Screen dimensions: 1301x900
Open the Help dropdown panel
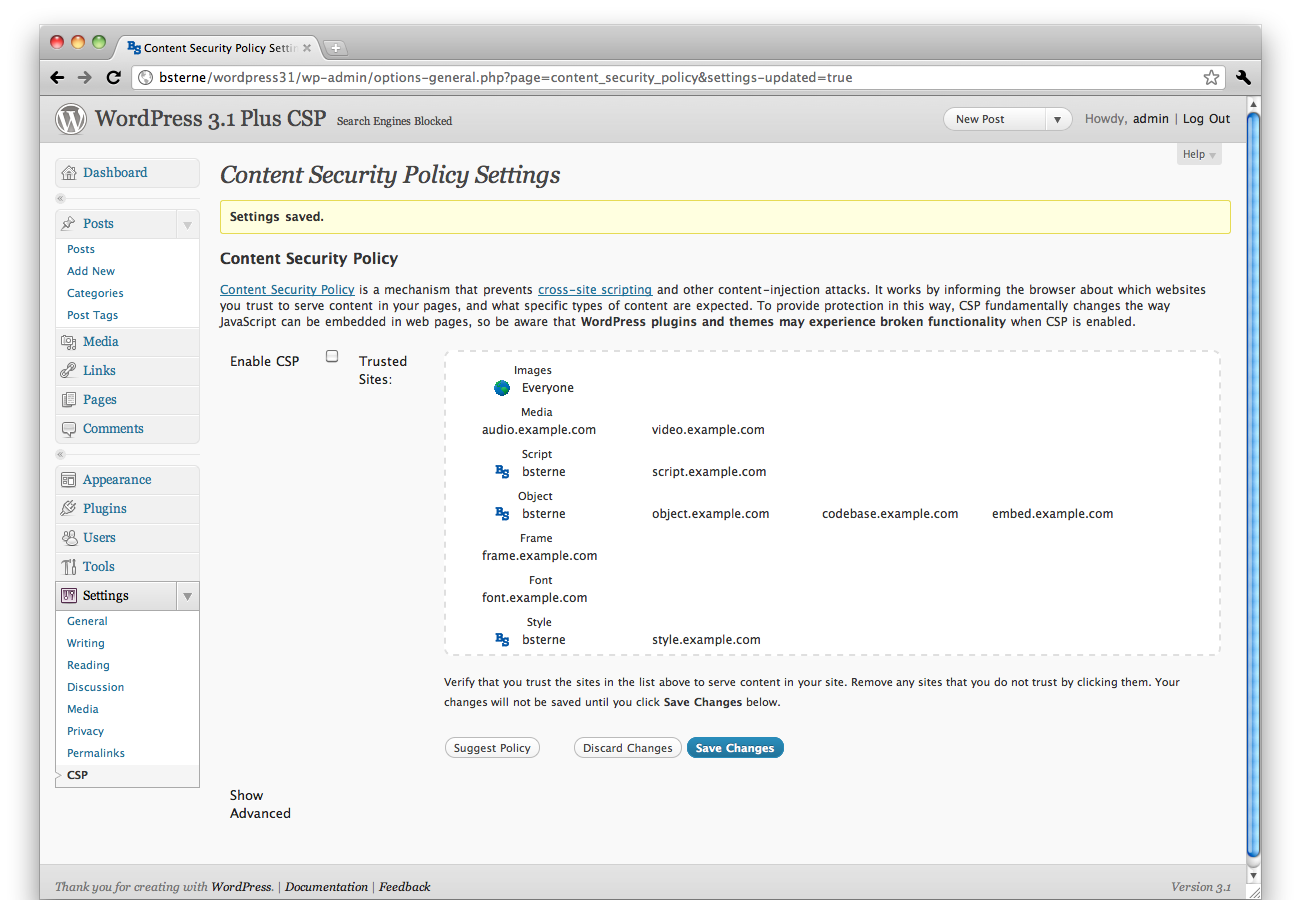(x=1199, y=154)
